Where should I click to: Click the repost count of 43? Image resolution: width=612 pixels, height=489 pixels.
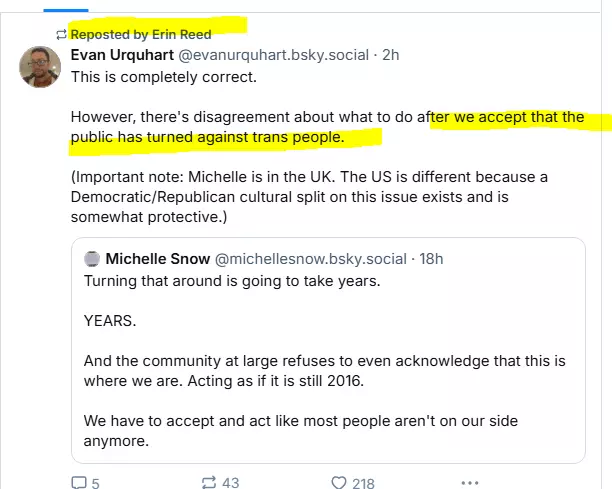pyautogui.click(x=230, y=482)
